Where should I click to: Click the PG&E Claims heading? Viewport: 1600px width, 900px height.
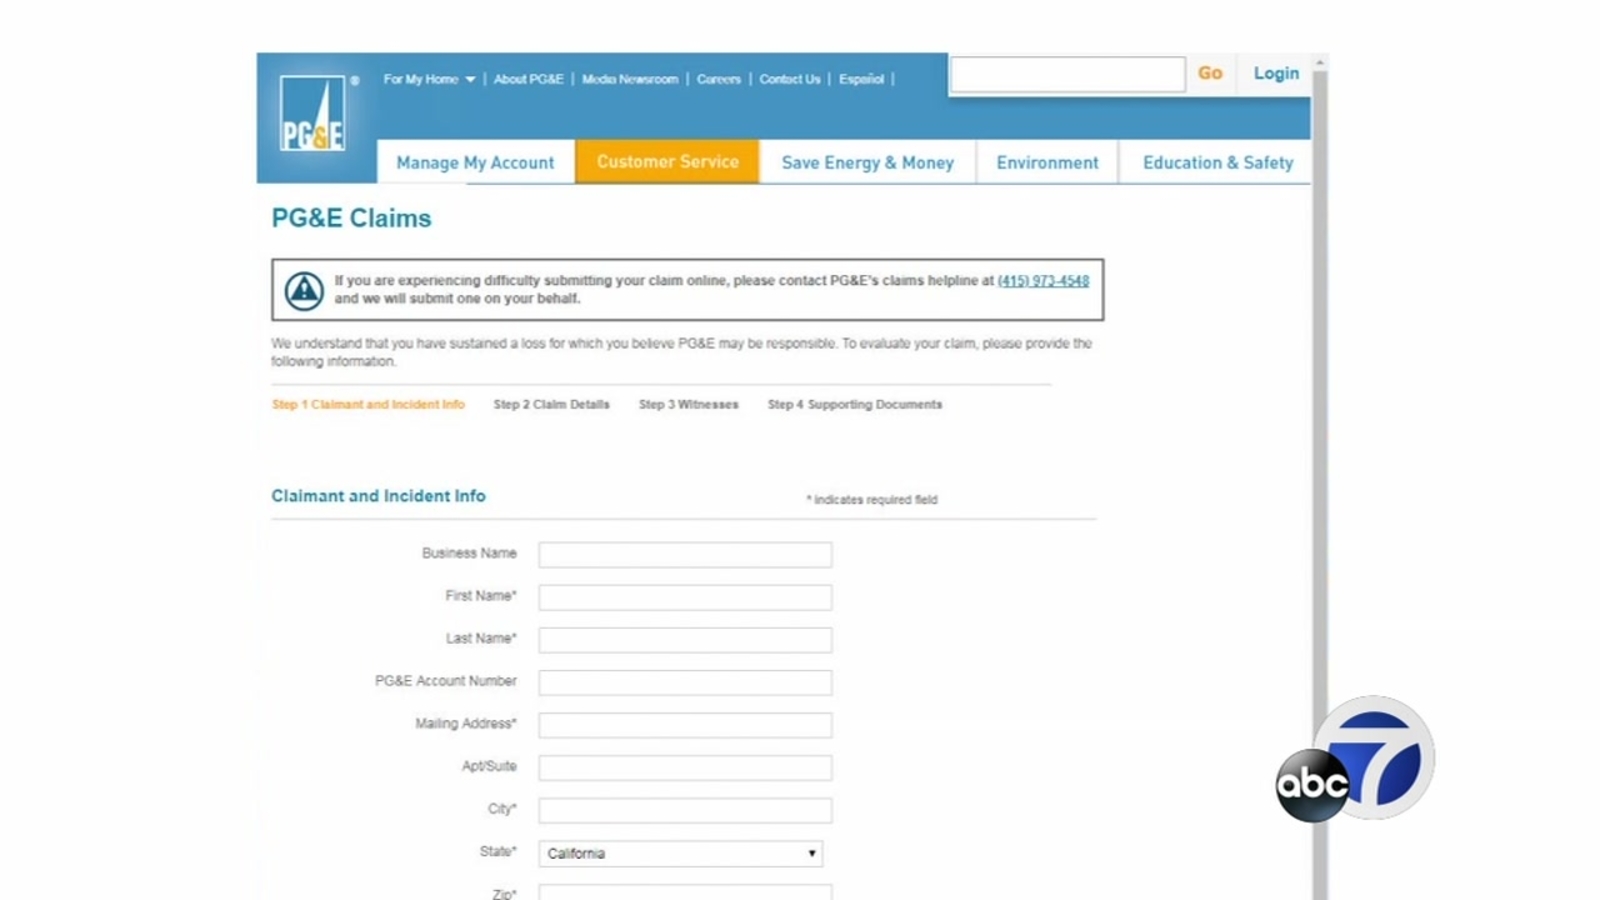(351, 218)
